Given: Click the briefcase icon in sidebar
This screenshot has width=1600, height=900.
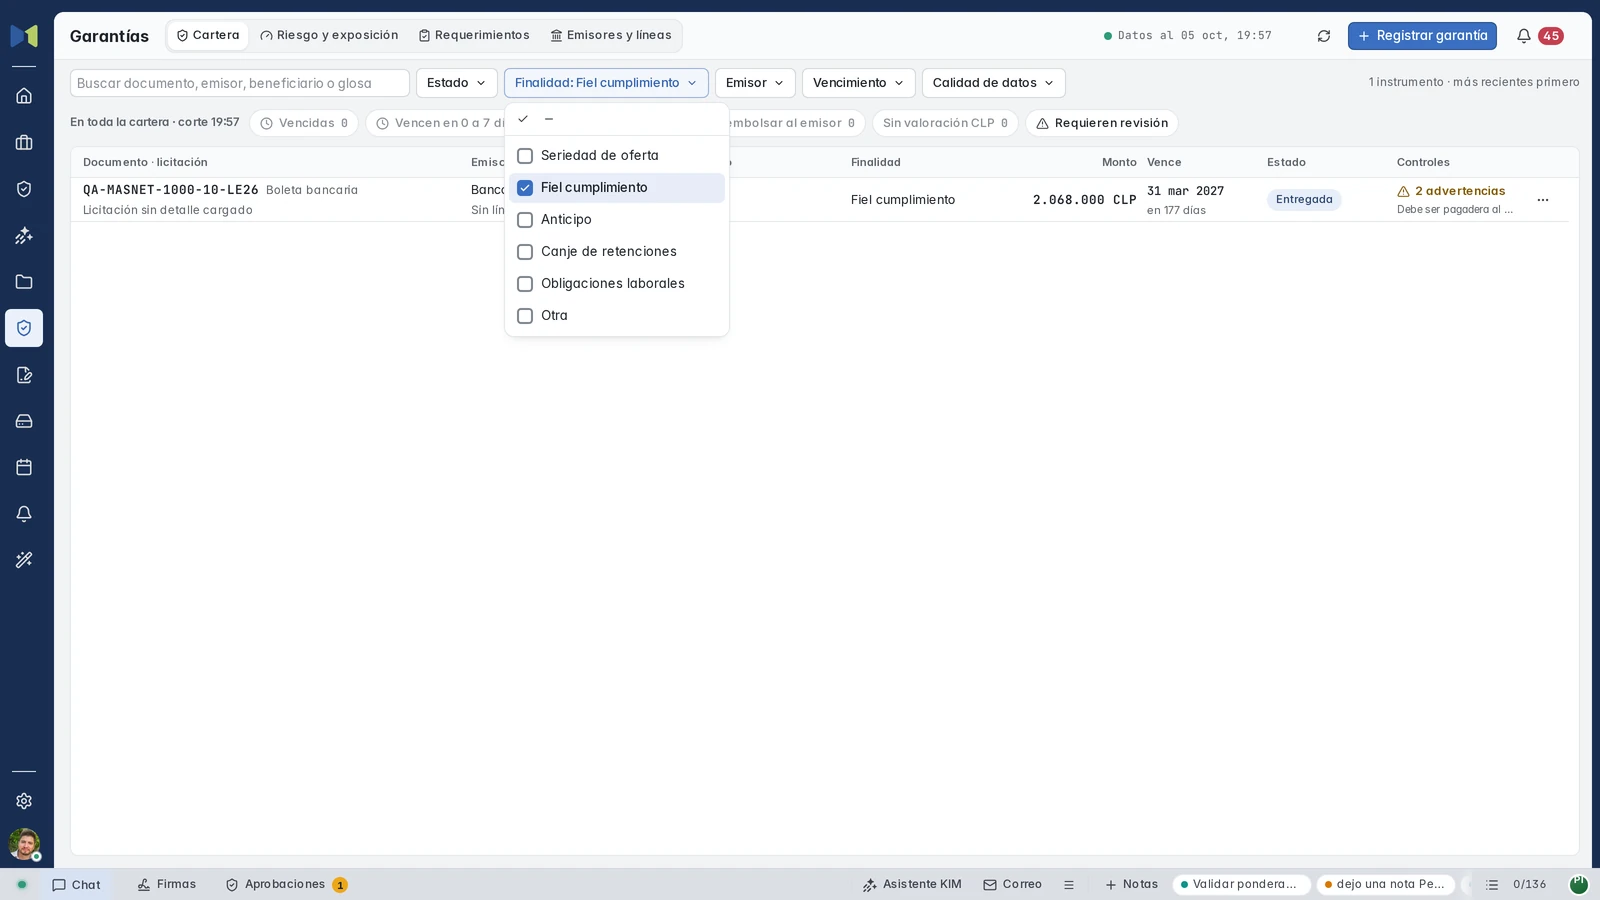Looking at the screenshot, I should click(24, 143).
